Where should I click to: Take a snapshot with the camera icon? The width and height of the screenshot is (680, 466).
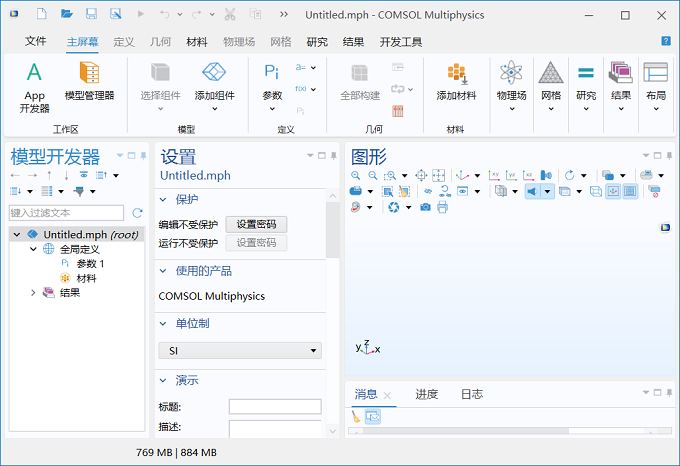425,208
